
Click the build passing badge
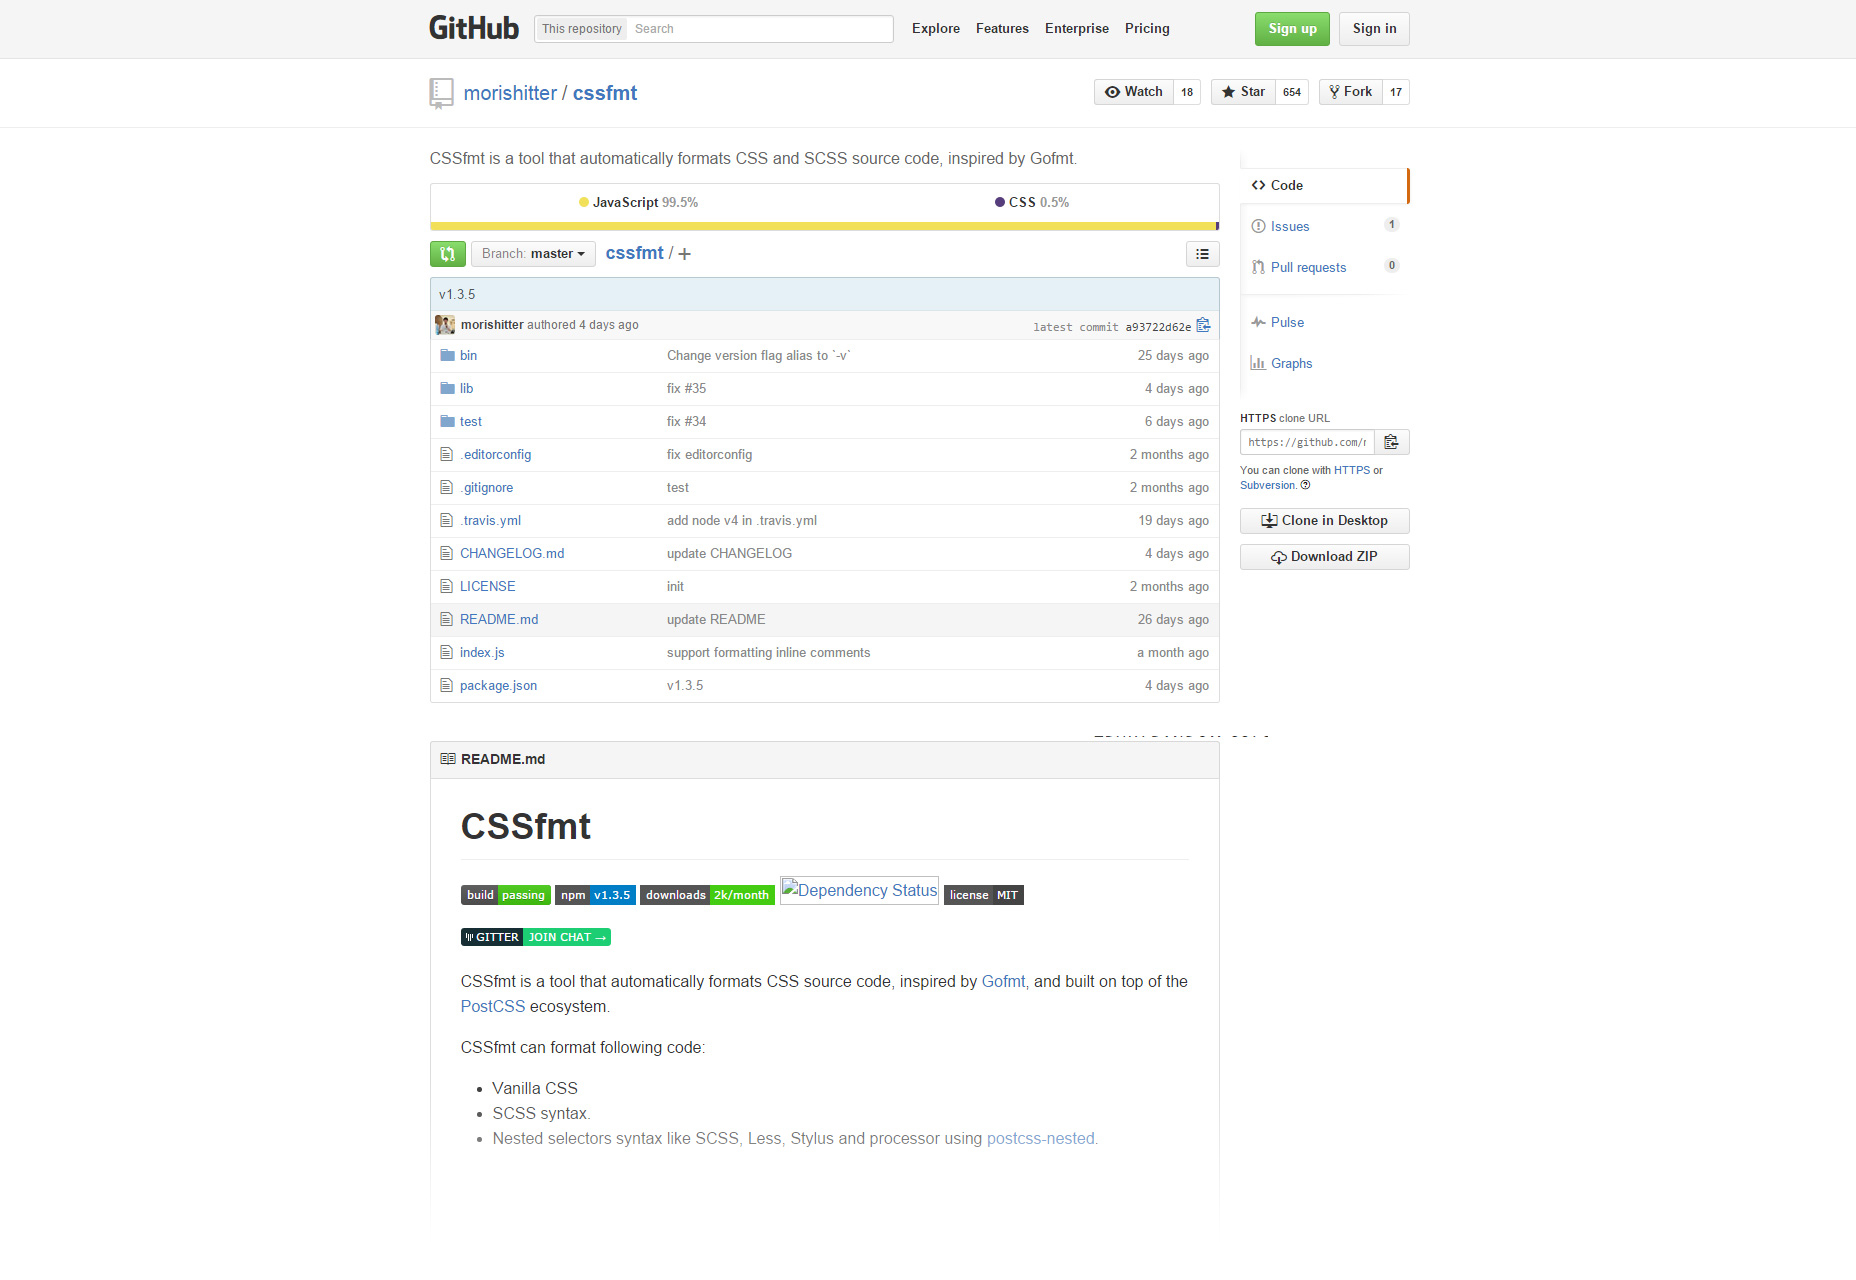coord(505,895)
